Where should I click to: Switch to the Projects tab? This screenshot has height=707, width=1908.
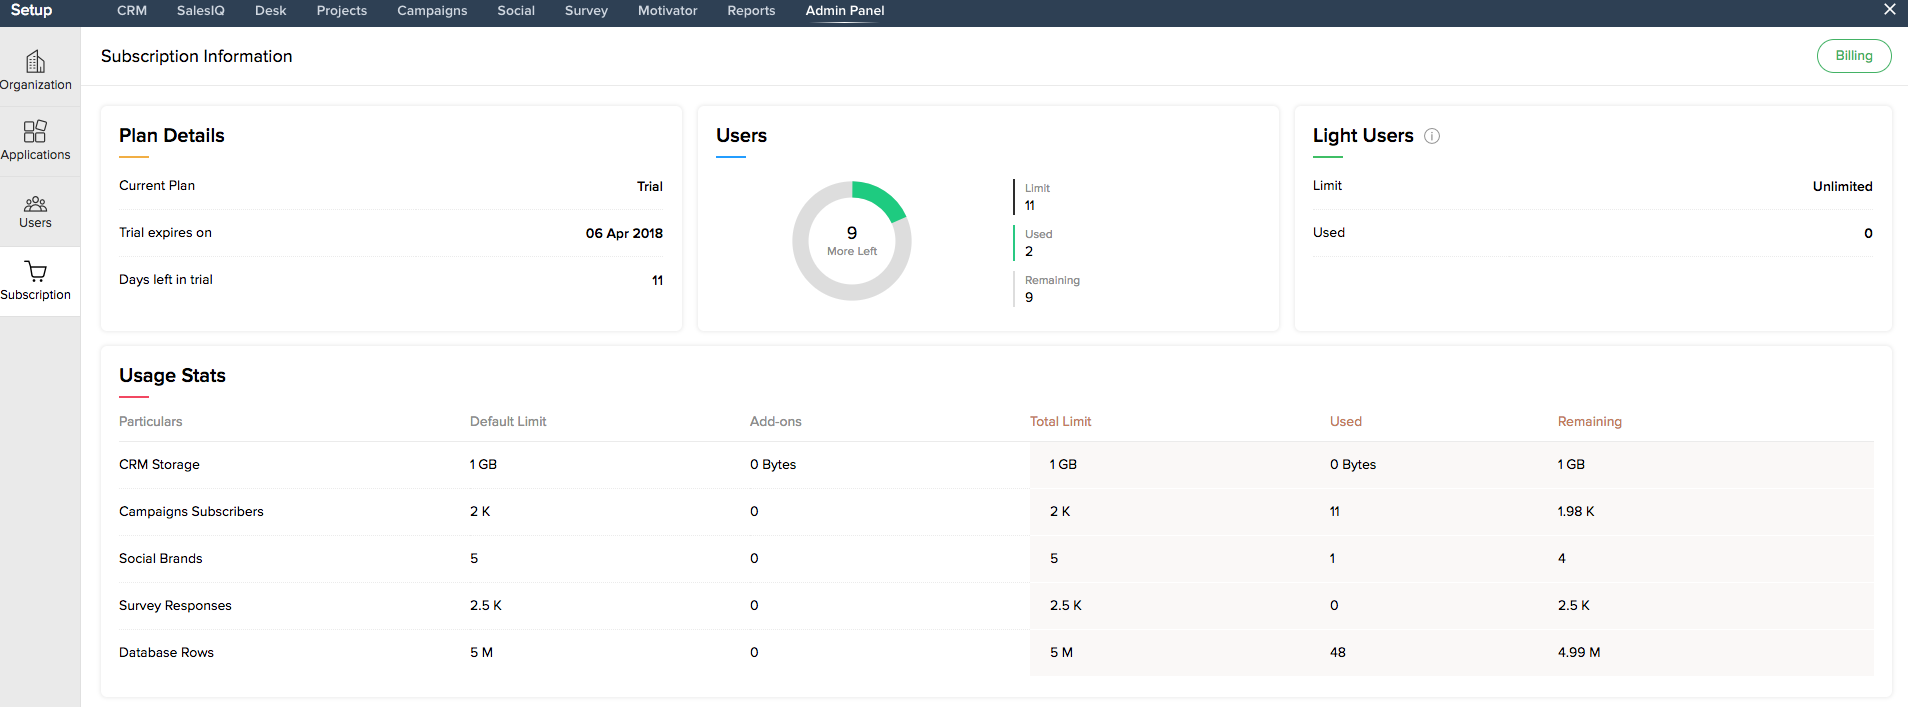342,11
